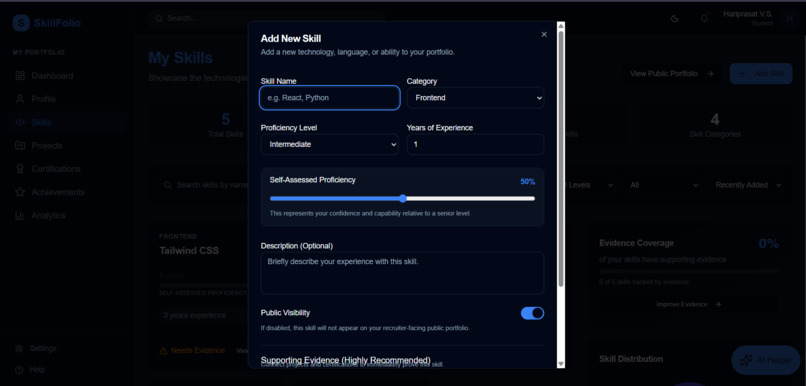Click the Improve Evidence button
Image resolution: width=806 pixels, height=386 pixels.
point(689,304)
